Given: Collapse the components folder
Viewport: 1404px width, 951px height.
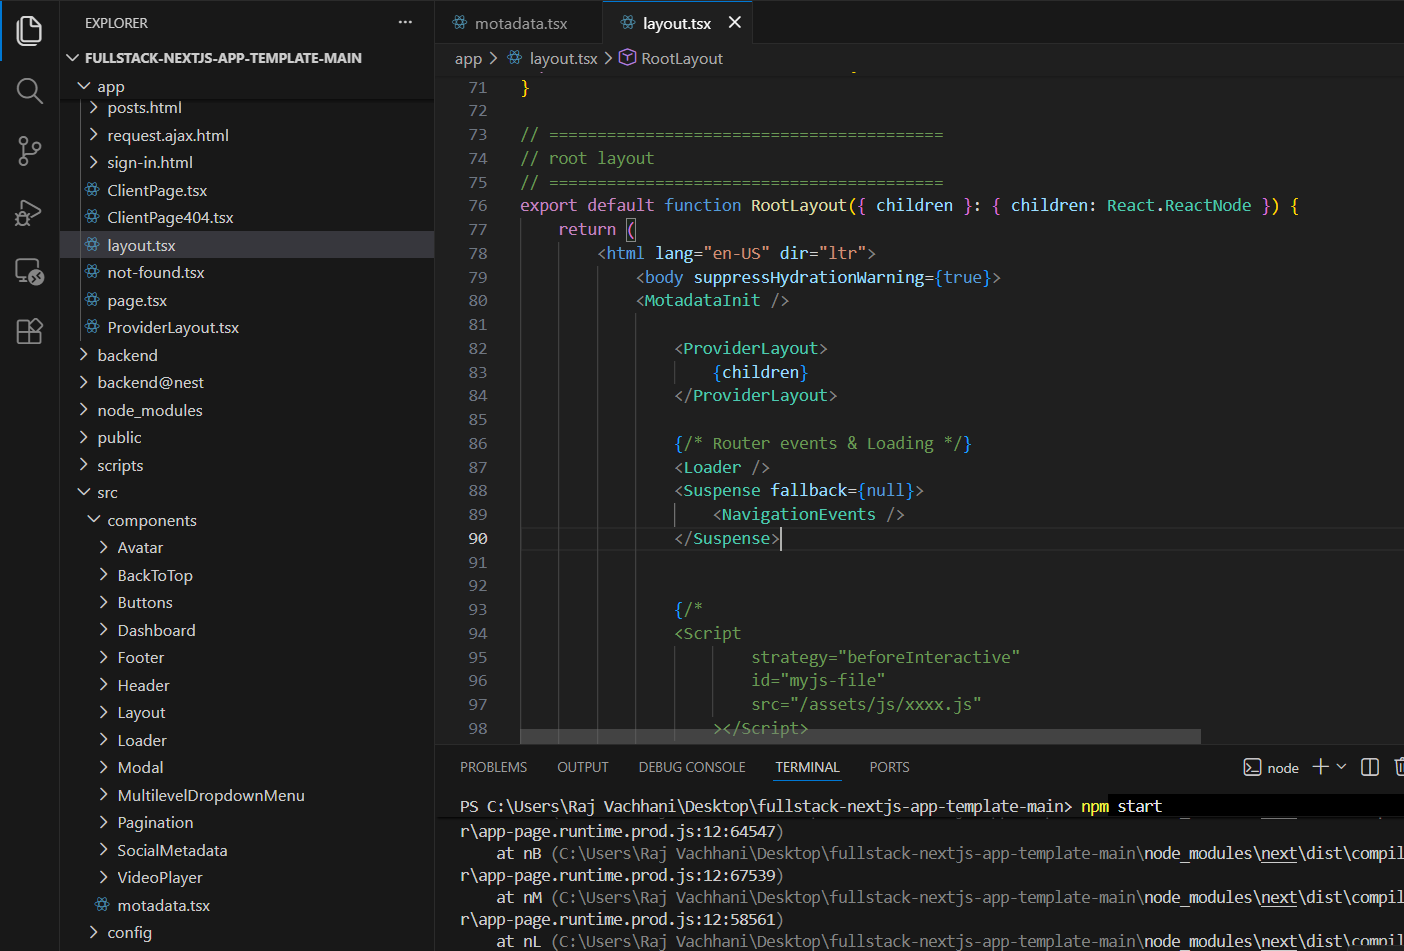Looking at the screenshot, I should click(x=94, y=520).
